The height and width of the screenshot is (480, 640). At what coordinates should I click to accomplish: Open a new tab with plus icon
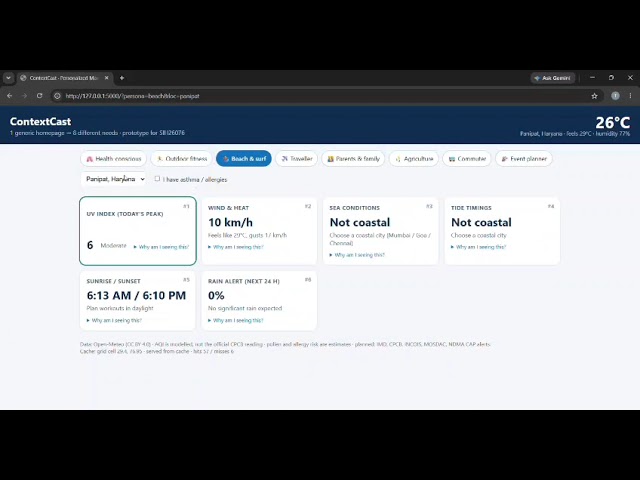coord(122,78)
